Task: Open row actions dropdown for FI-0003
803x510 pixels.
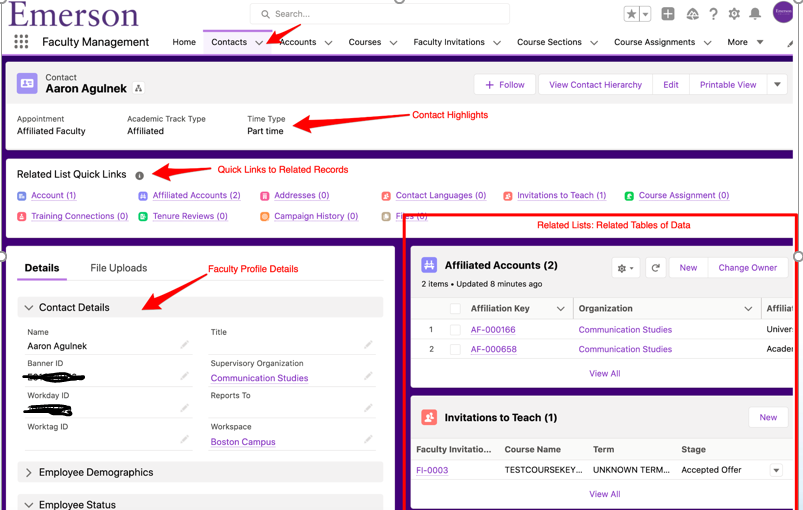Action: pyautogui.click(x=776, y=470)
